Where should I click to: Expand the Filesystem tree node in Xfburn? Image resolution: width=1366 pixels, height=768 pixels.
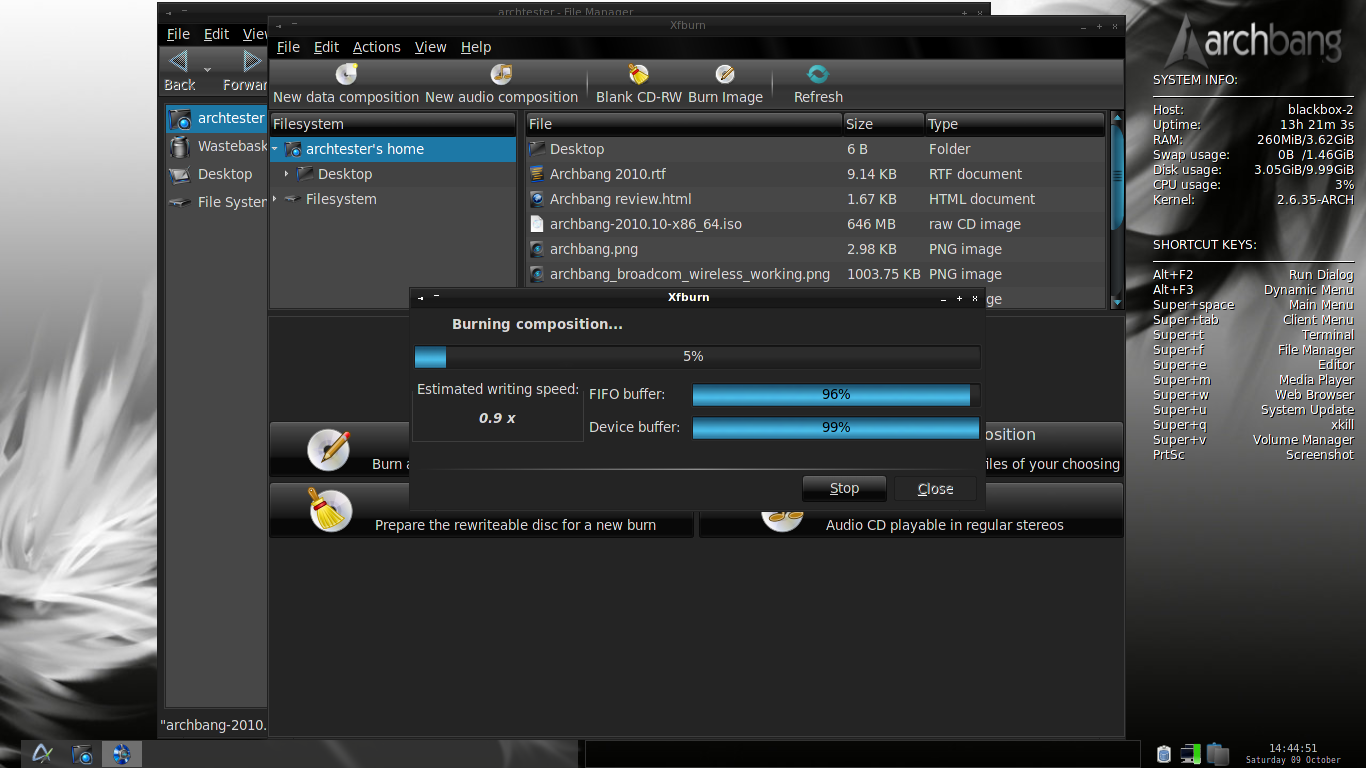point(275,199)
